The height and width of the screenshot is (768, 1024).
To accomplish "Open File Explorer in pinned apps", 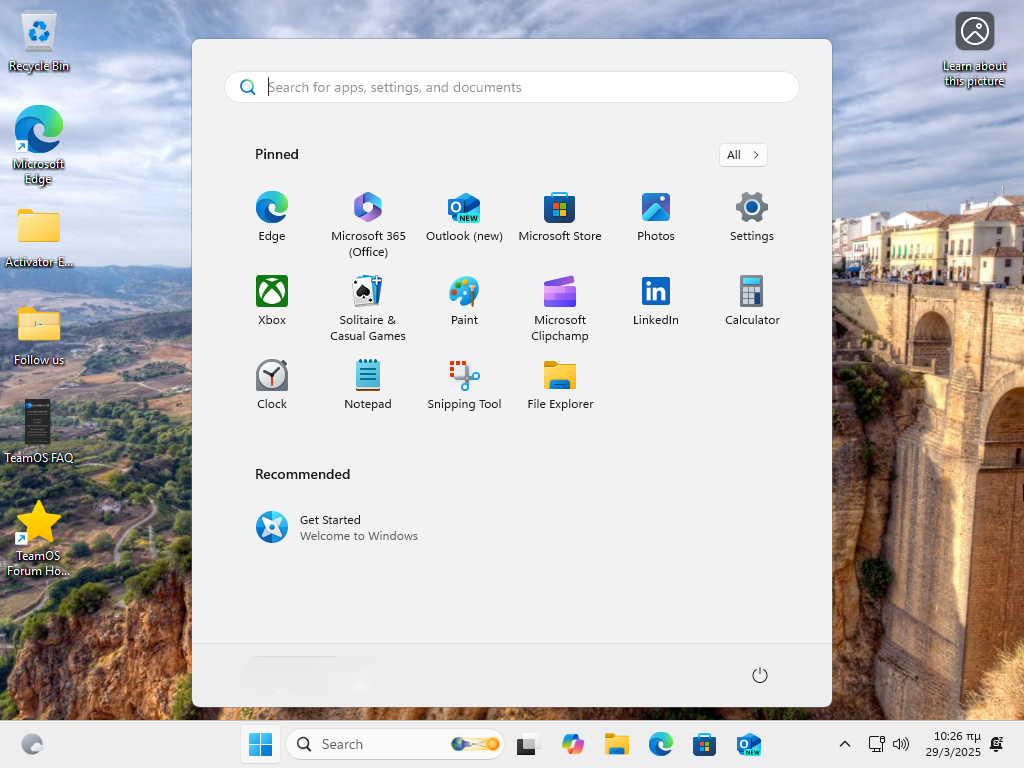I will pos(560,385).
